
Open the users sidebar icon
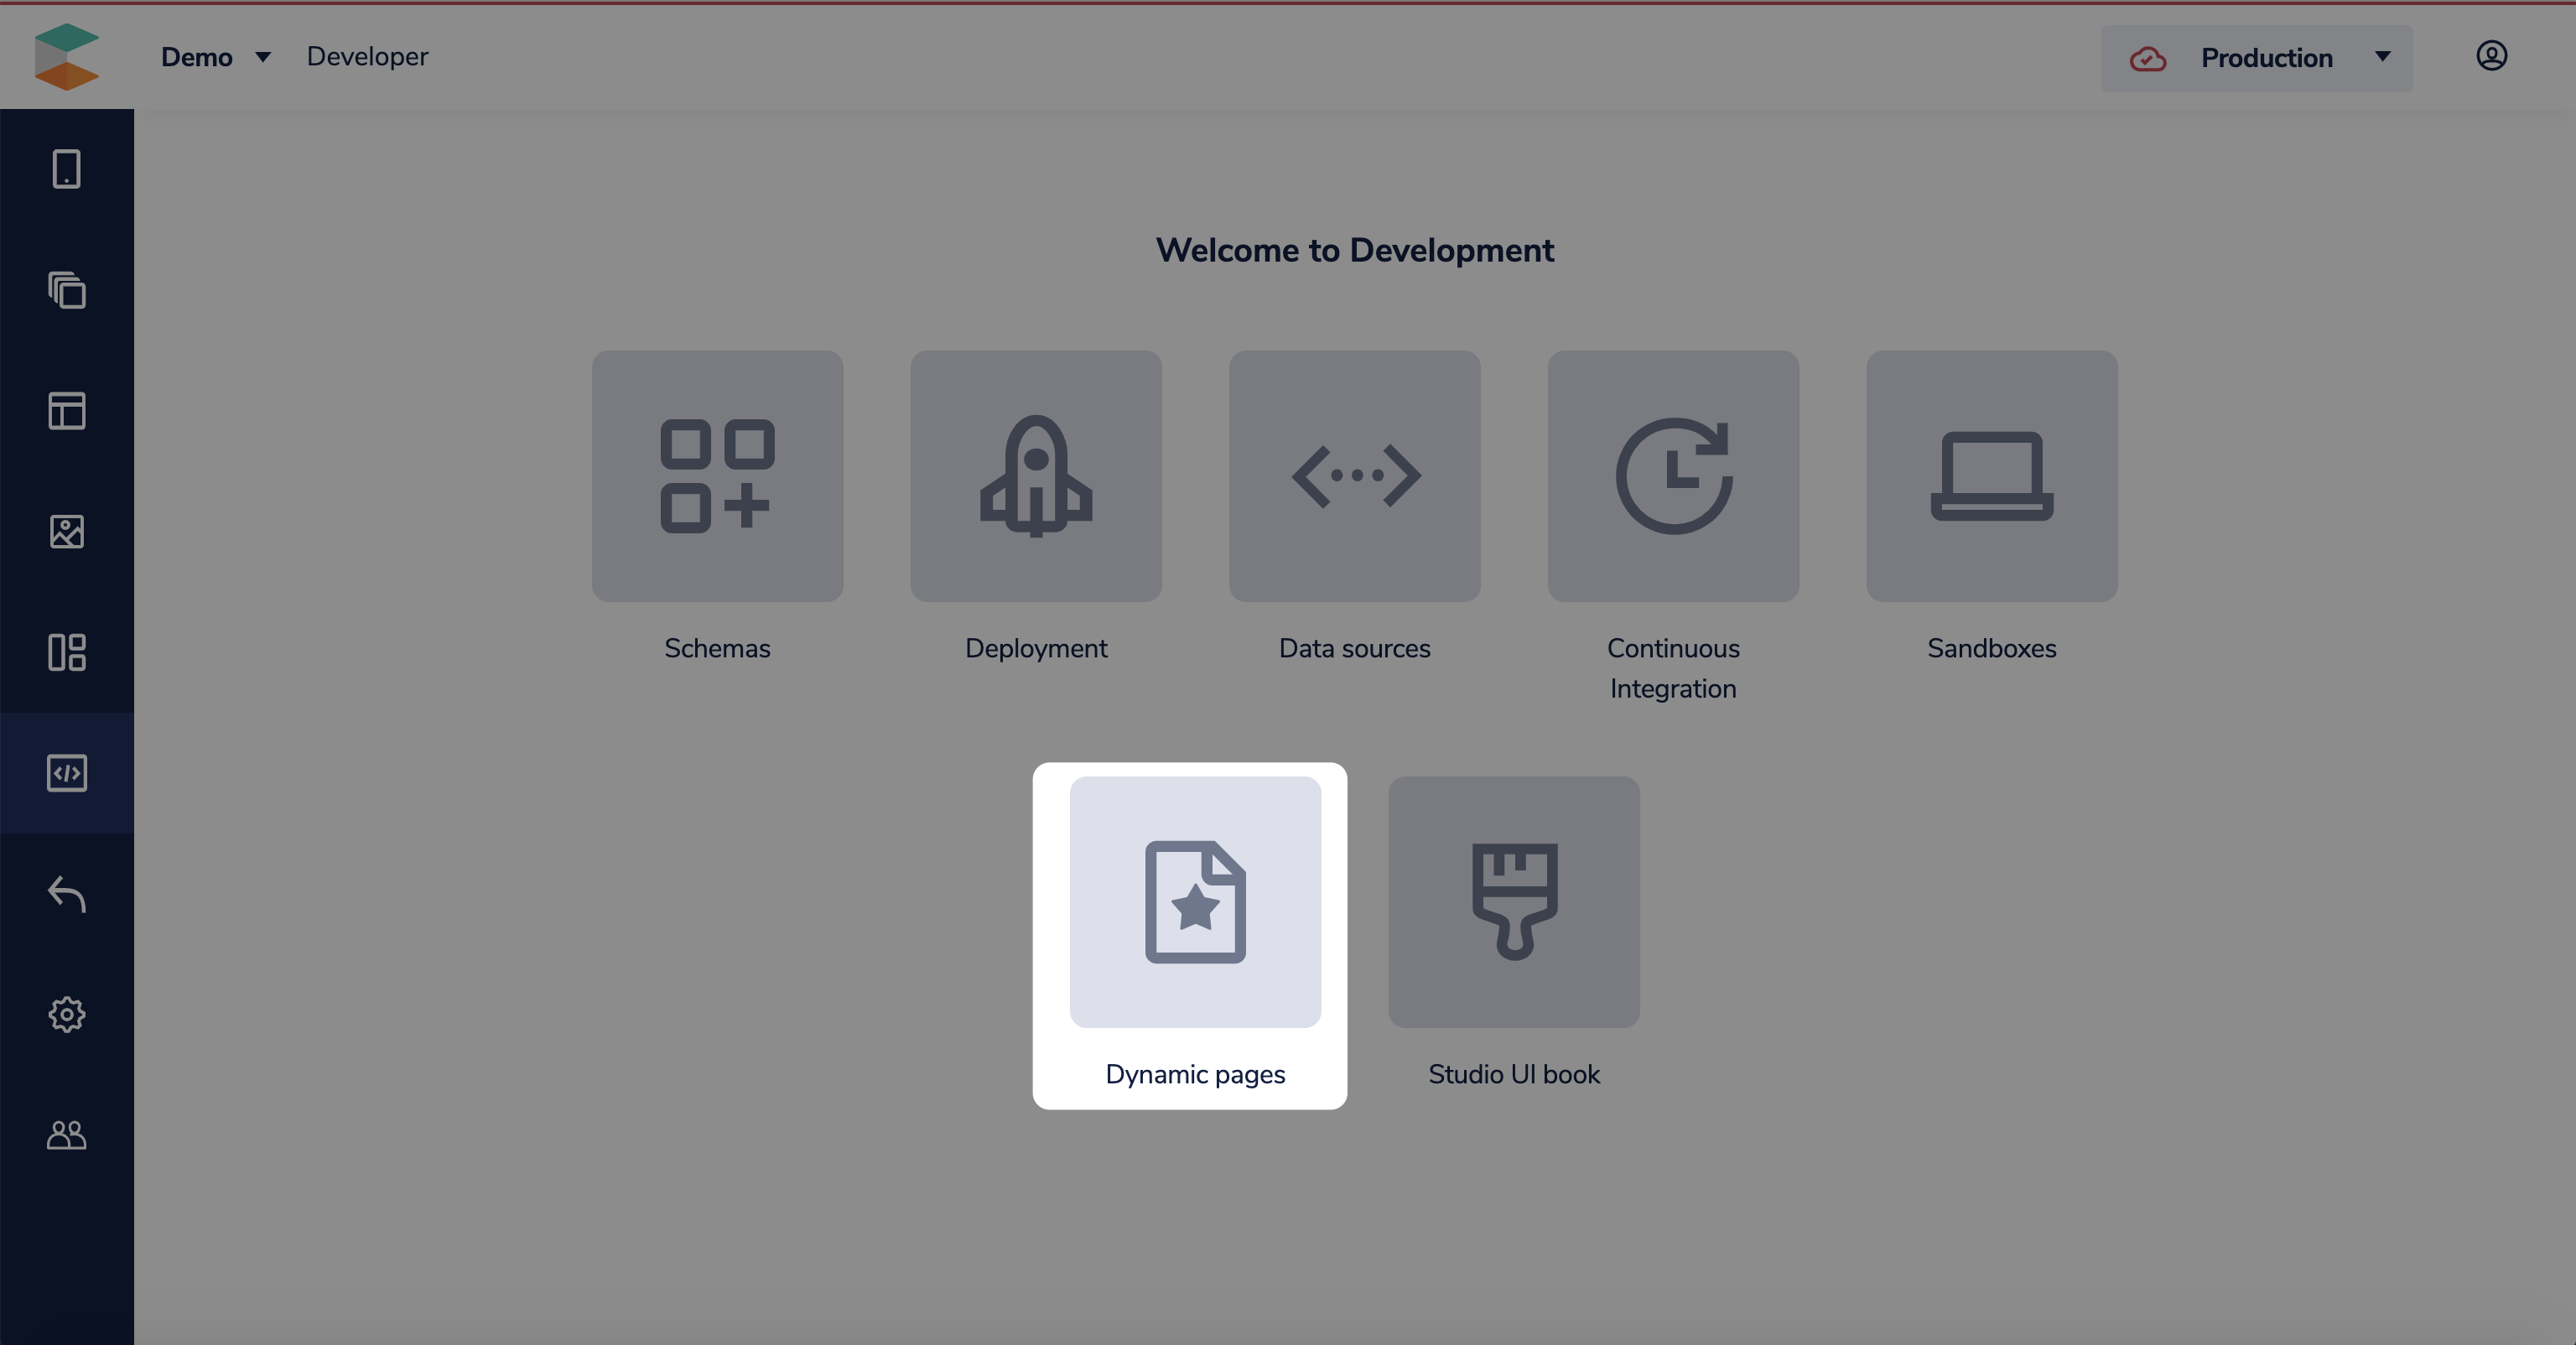(67, 1135)
